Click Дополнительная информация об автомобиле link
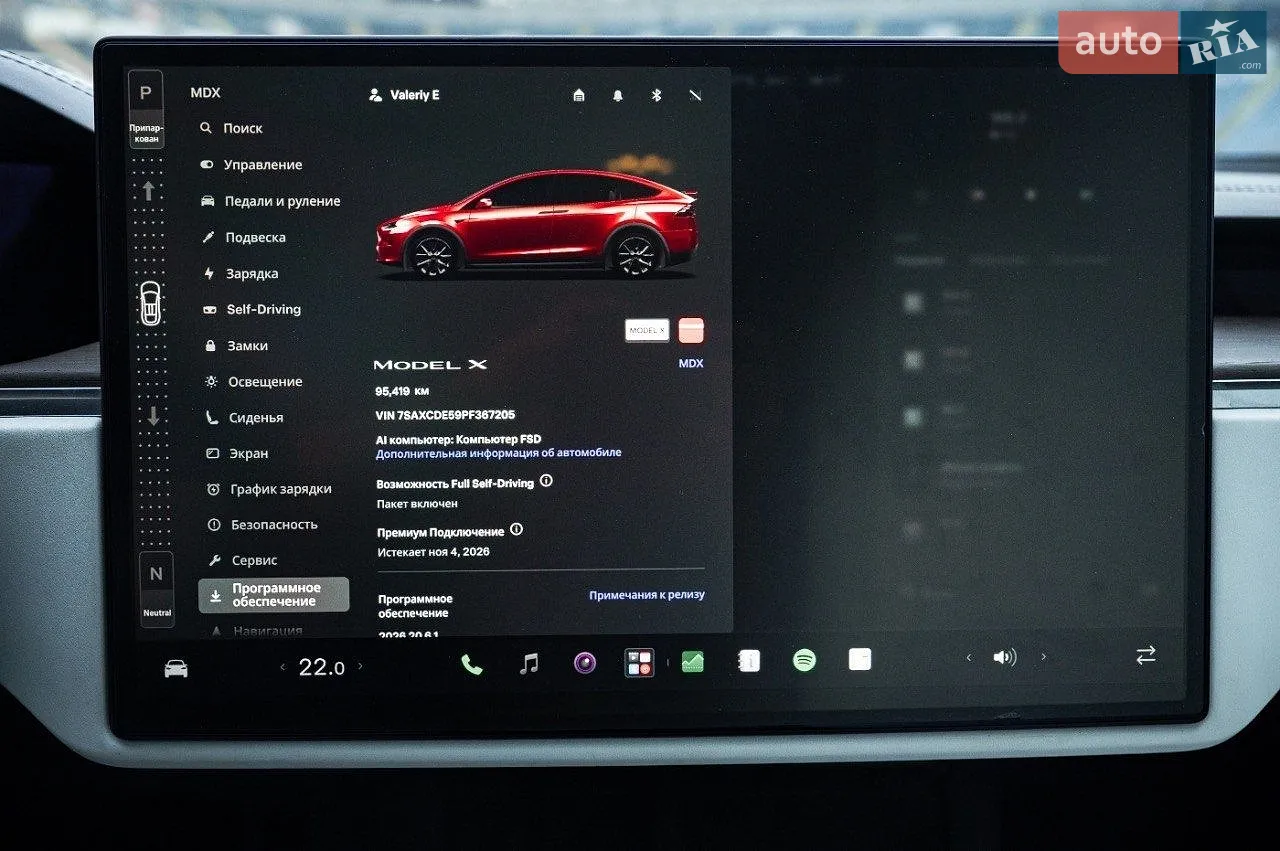The height and width of the screenshot is (851, 1280). click(498, 453)
